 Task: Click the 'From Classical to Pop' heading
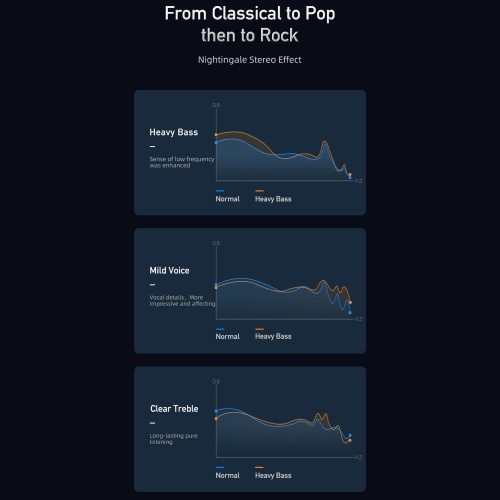coord(250,14)
